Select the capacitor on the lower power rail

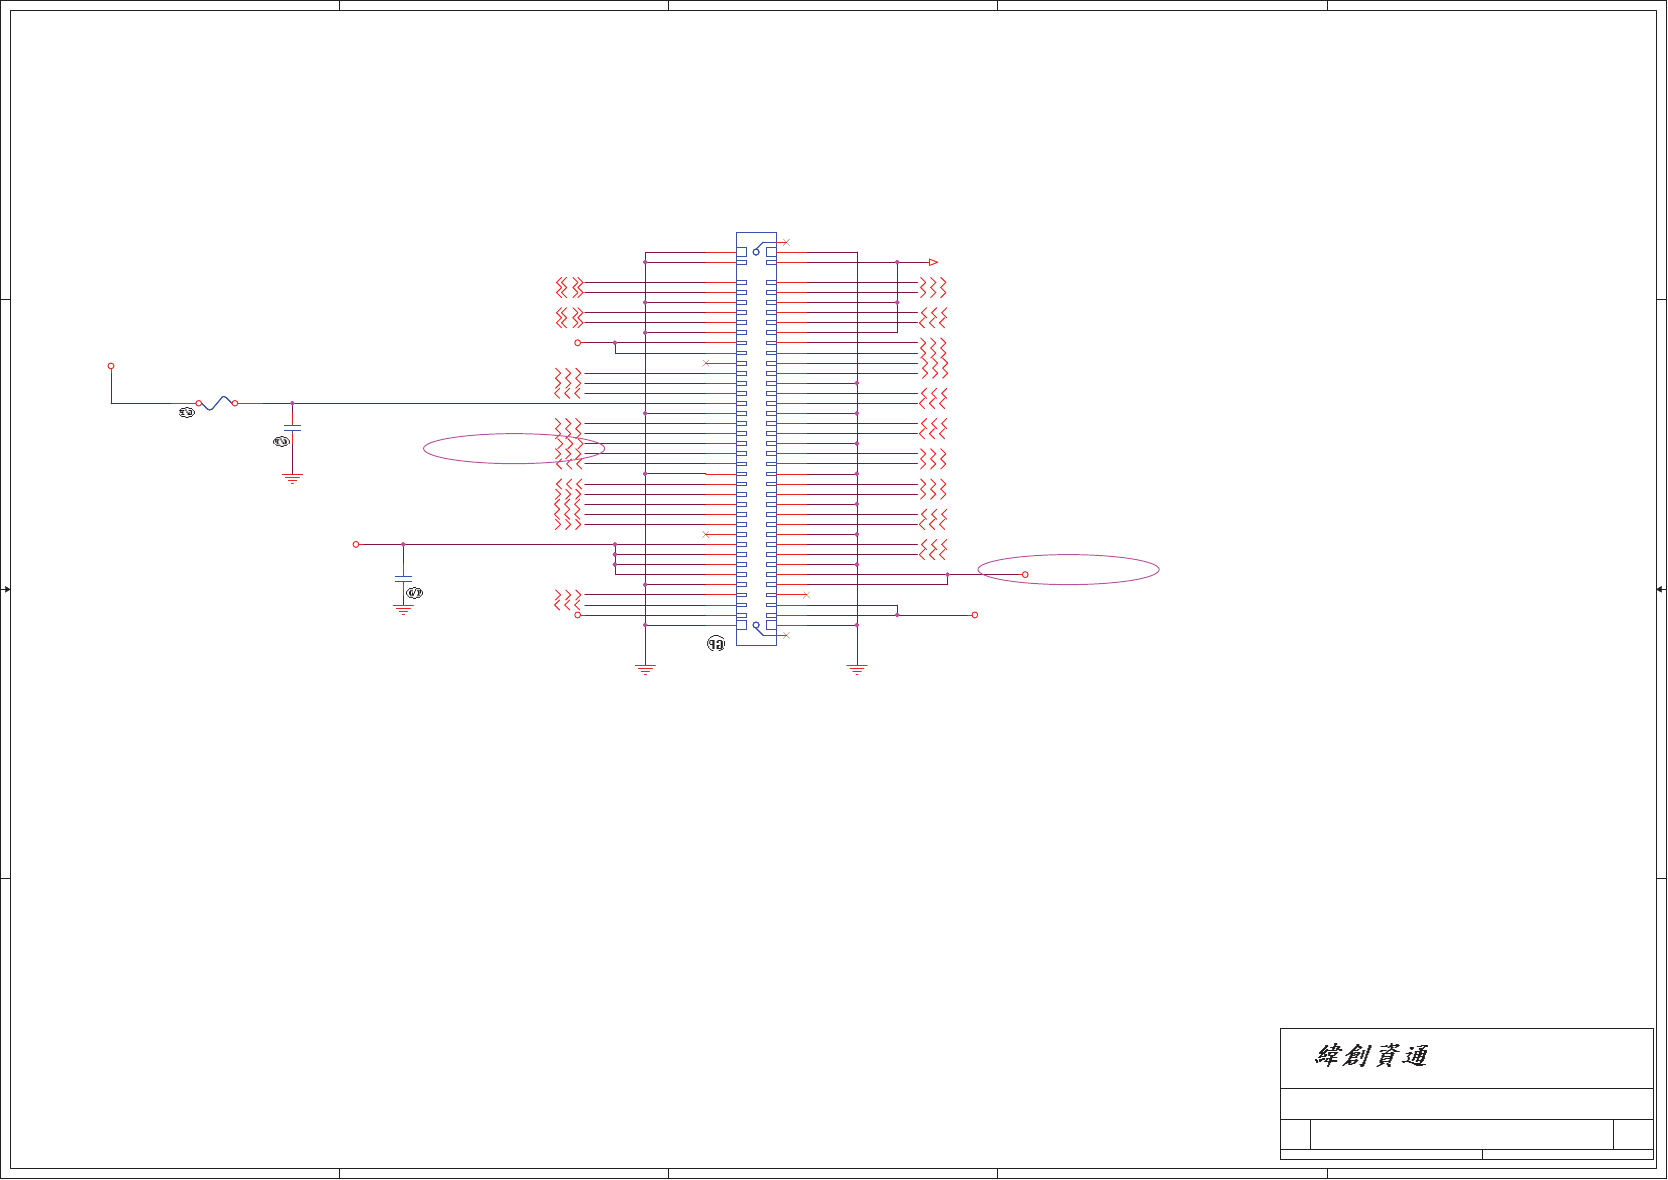point(403,578)
